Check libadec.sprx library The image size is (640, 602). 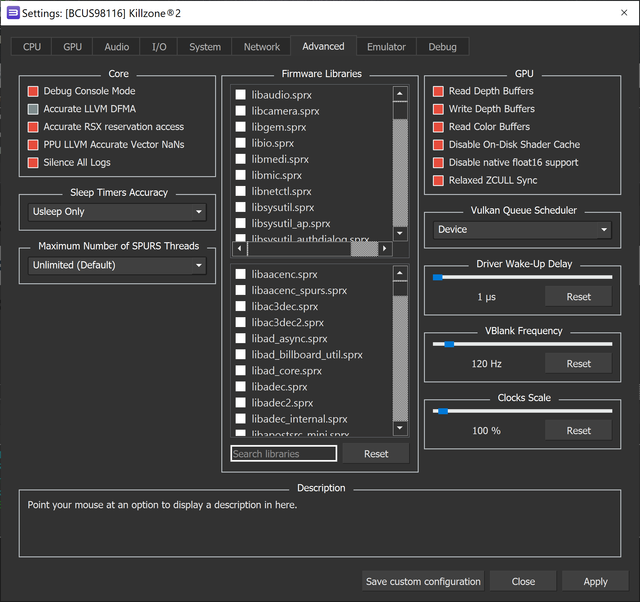click(x=241, y=387)
